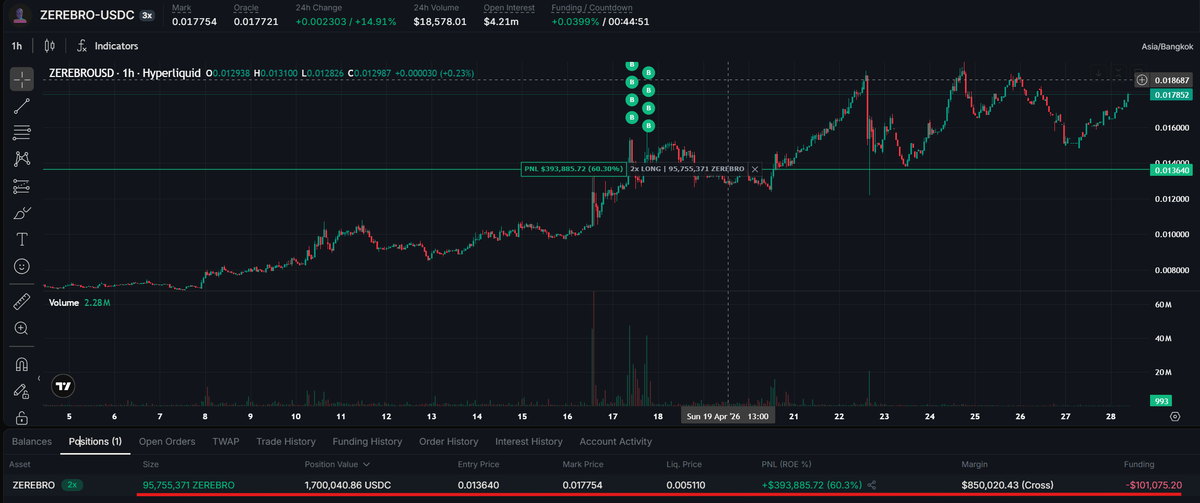Open the Indicators menu
The image size is (1200, 503).
(x=107, y=46)
